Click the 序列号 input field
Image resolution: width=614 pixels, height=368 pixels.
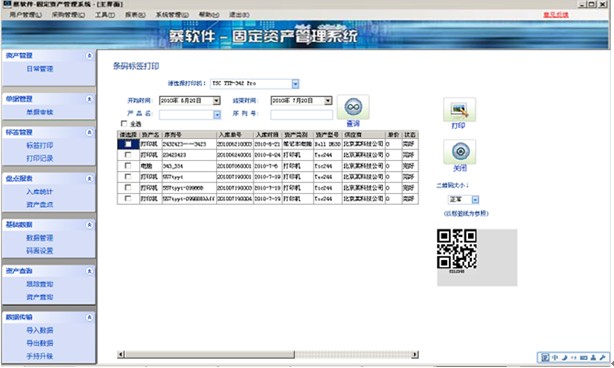coord(301,115)
